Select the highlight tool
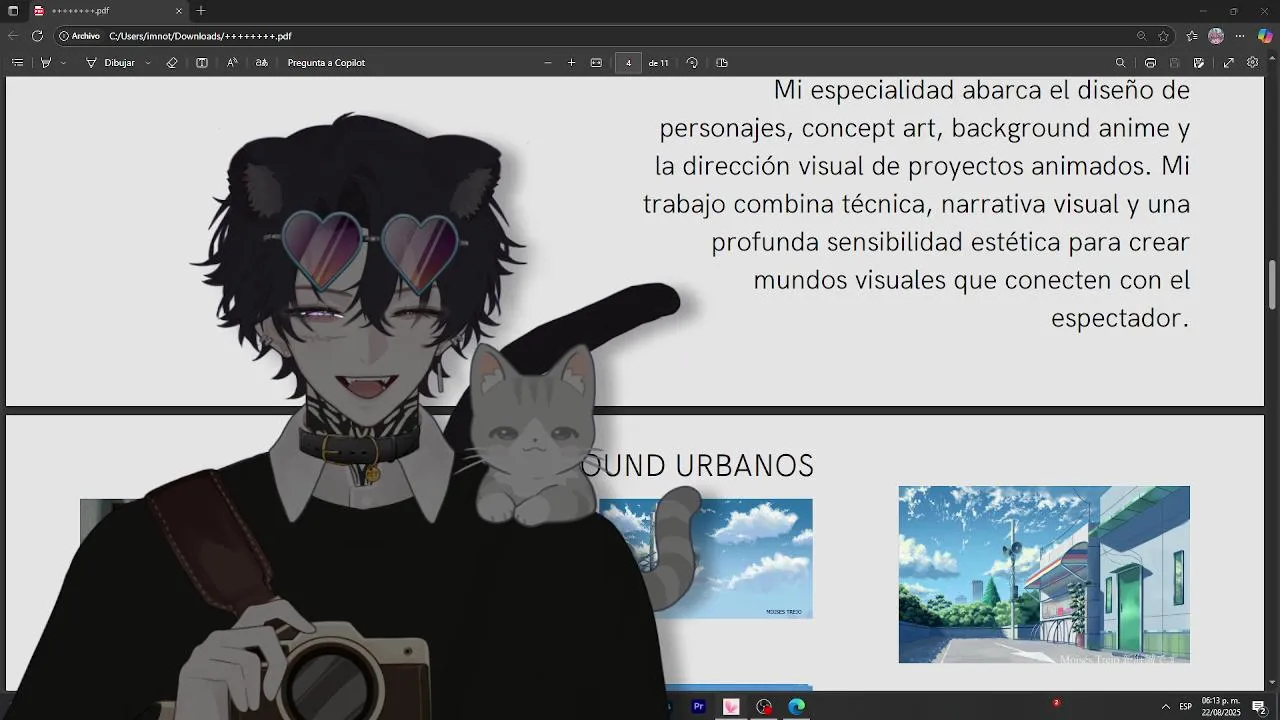 point(45,63)
